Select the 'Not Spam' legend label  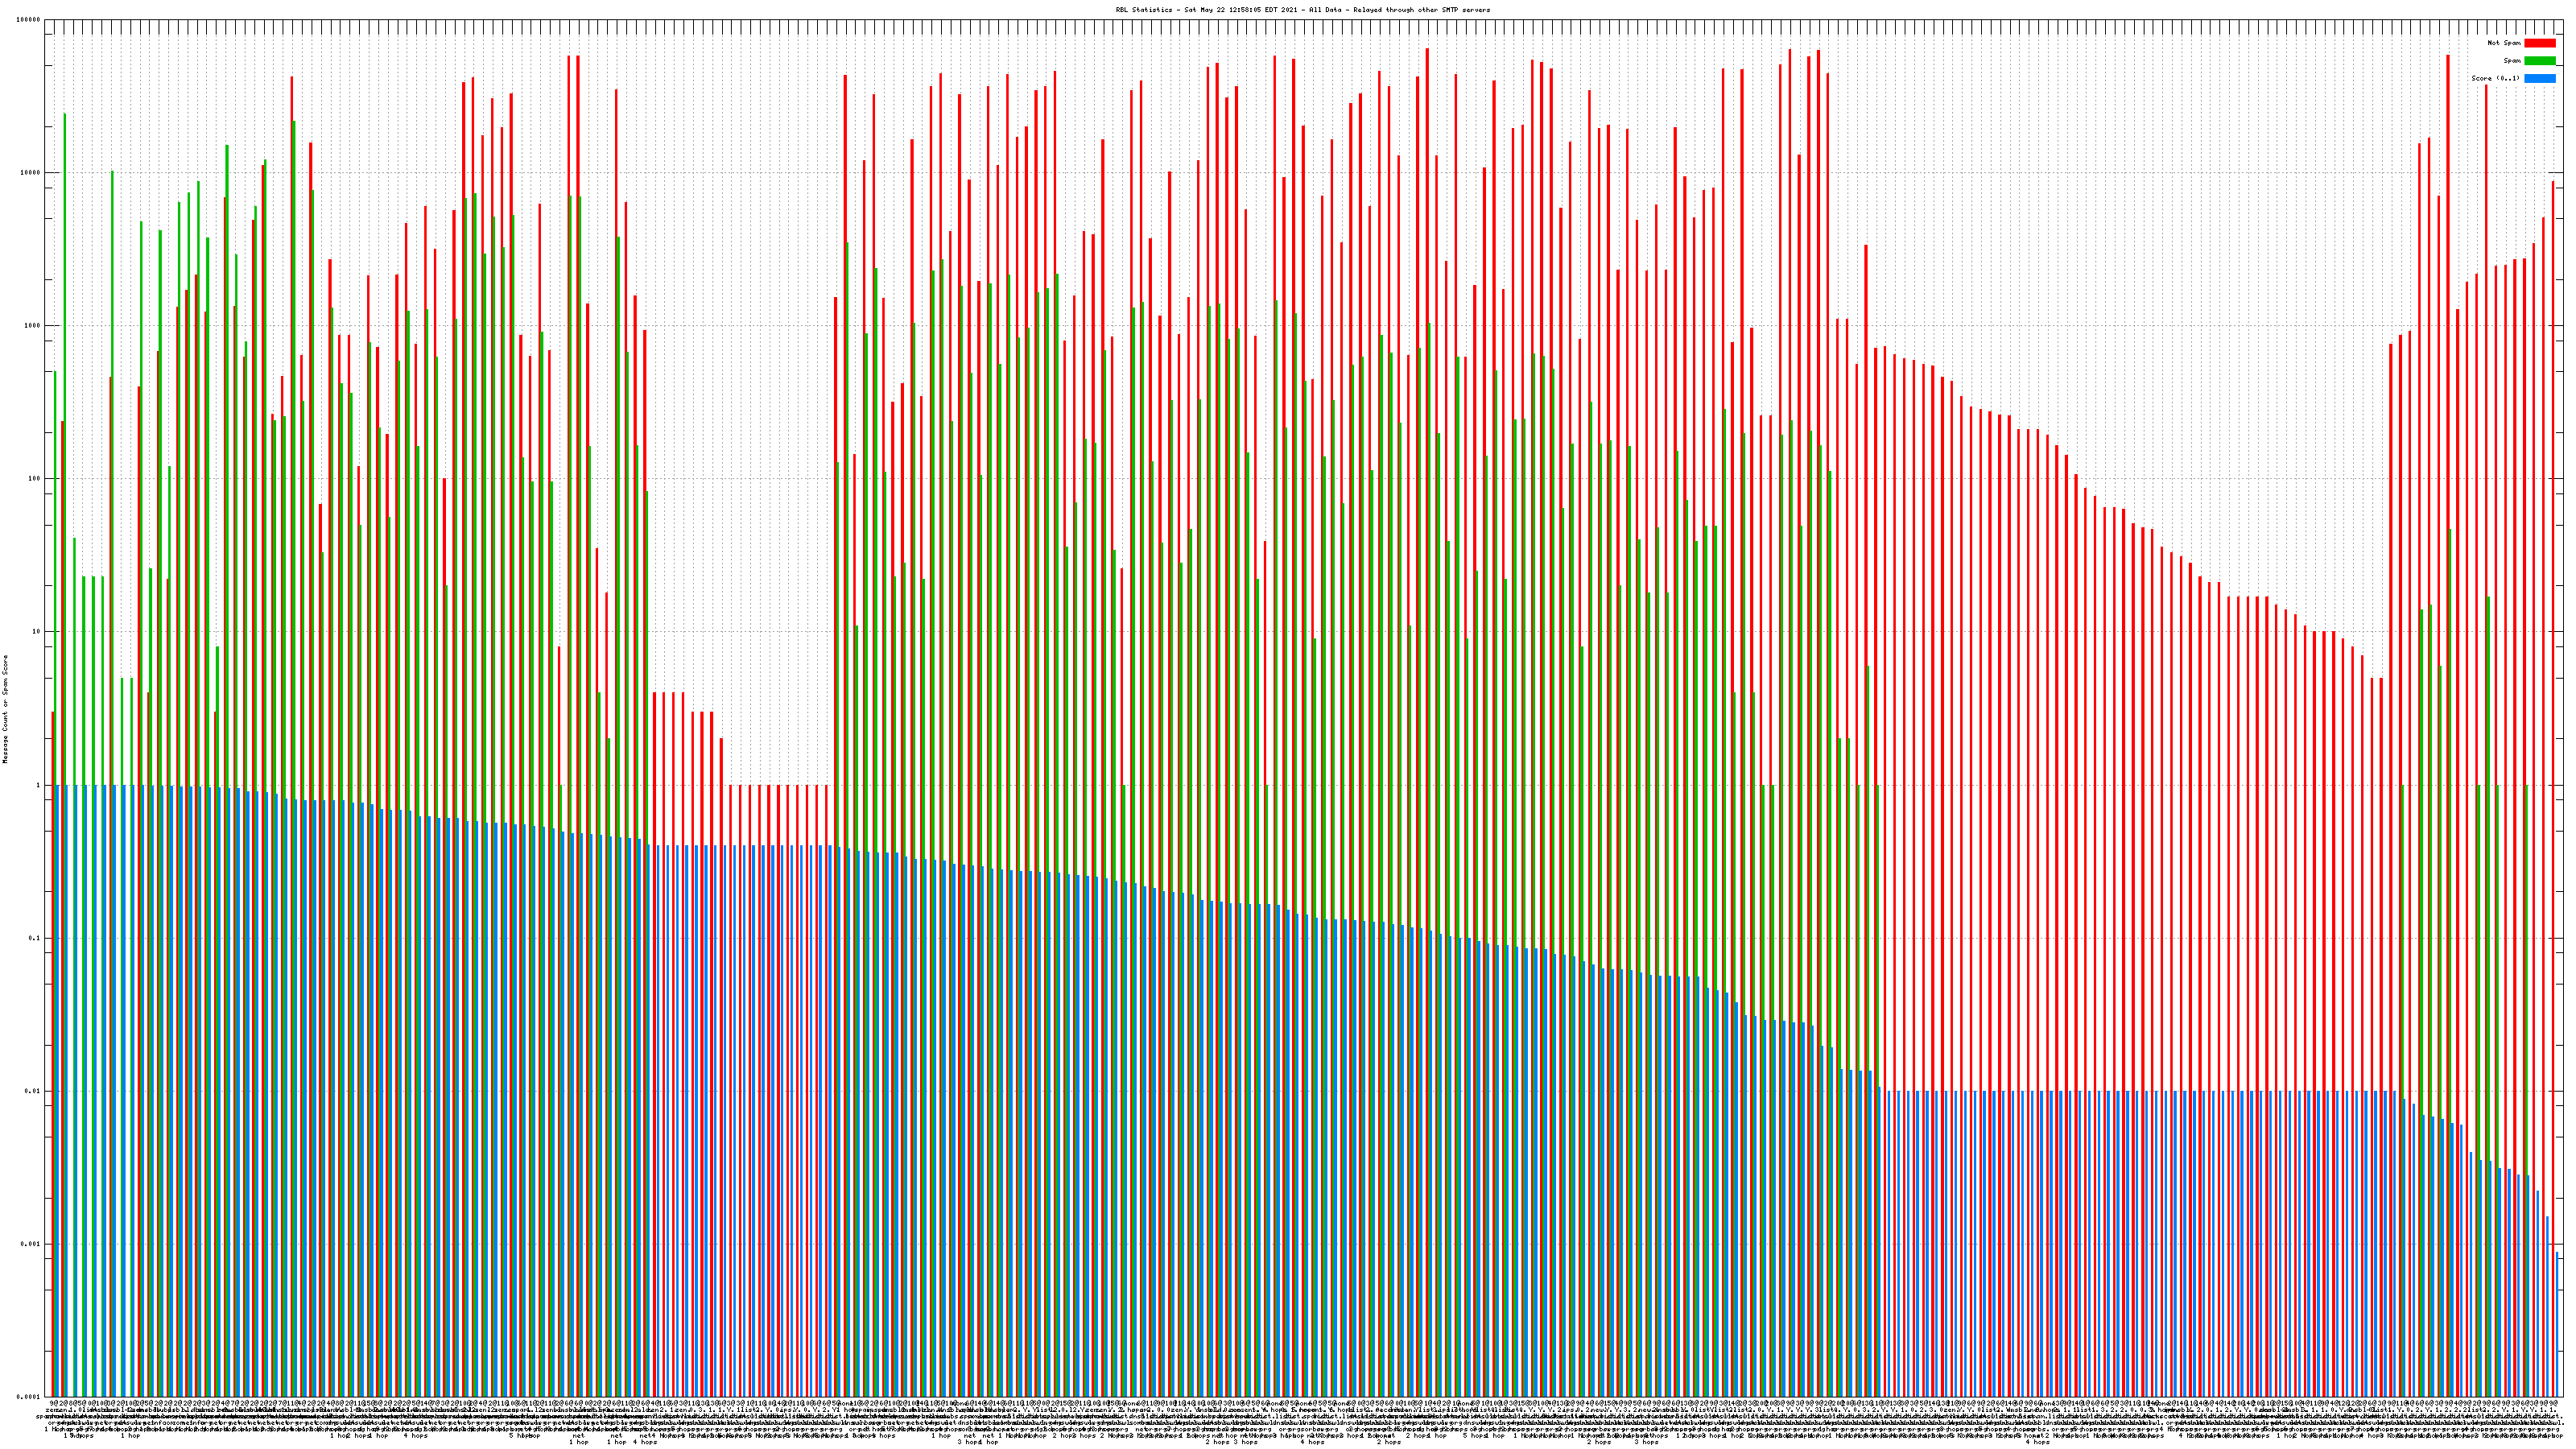(2504, 43)
